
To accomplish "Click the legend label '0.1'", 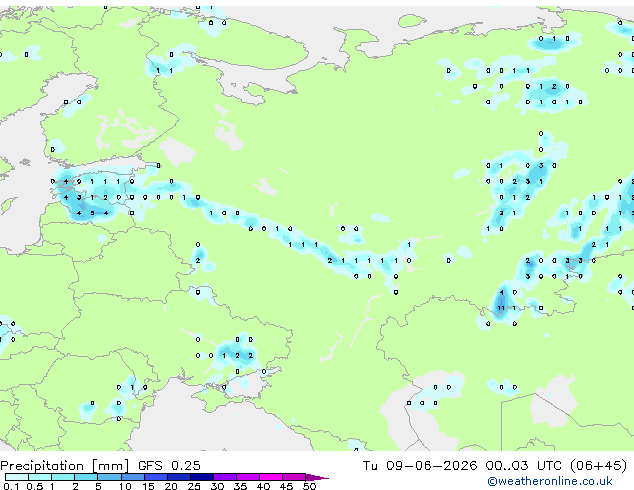I will click(11, 486).
